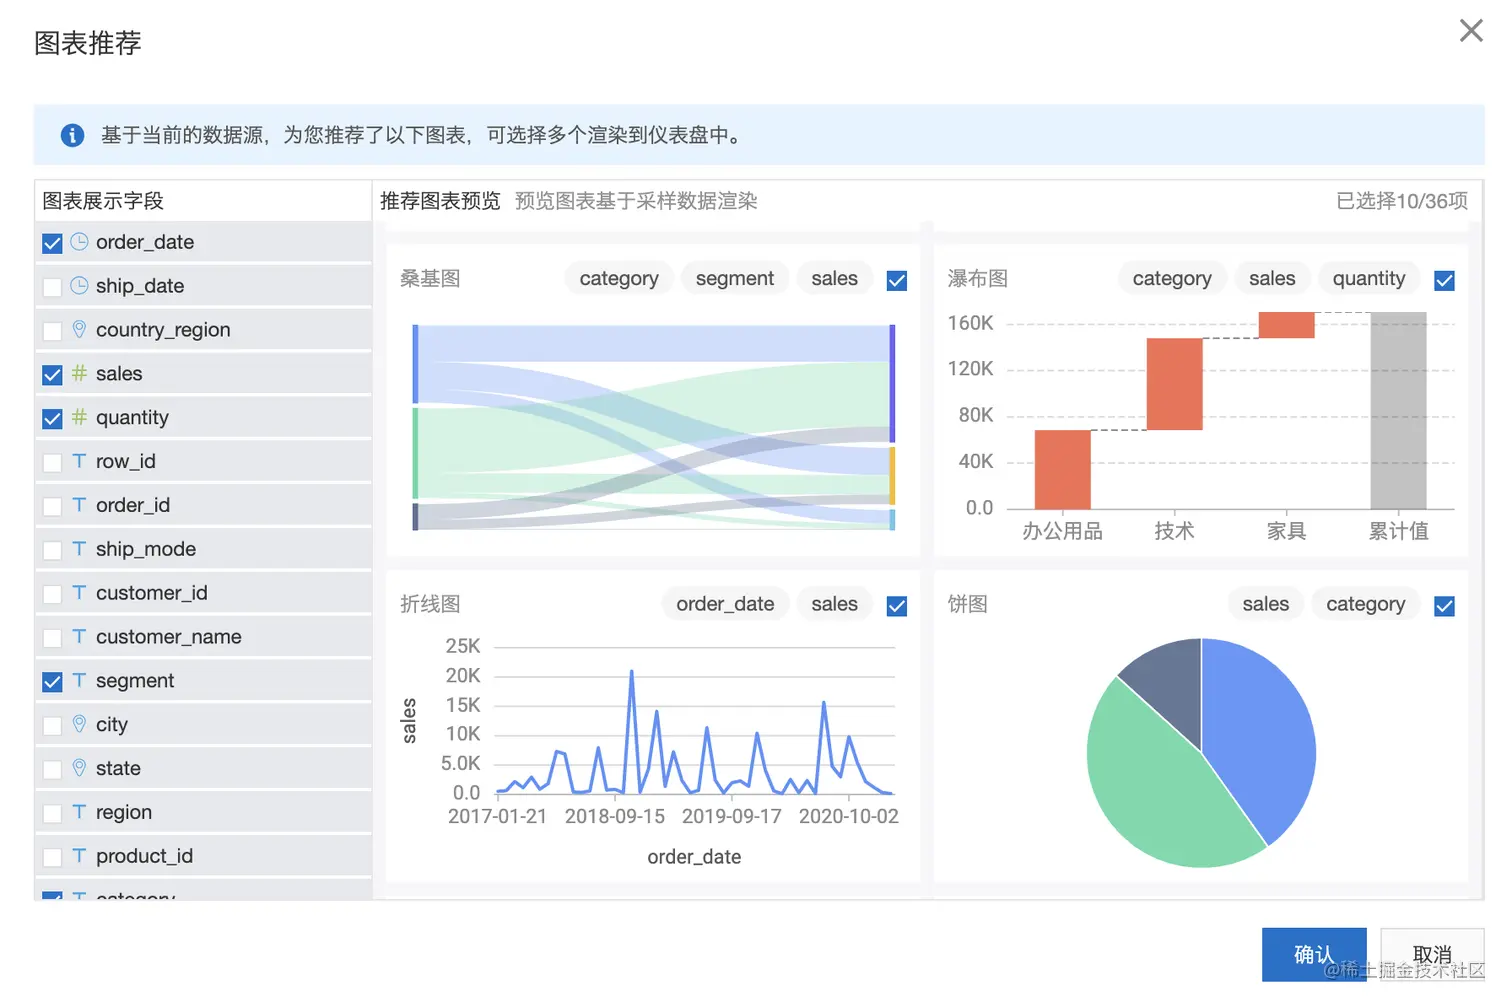Click the text type icon beside customer_id
This screenshot has height=1007, width=1512.
79,593
